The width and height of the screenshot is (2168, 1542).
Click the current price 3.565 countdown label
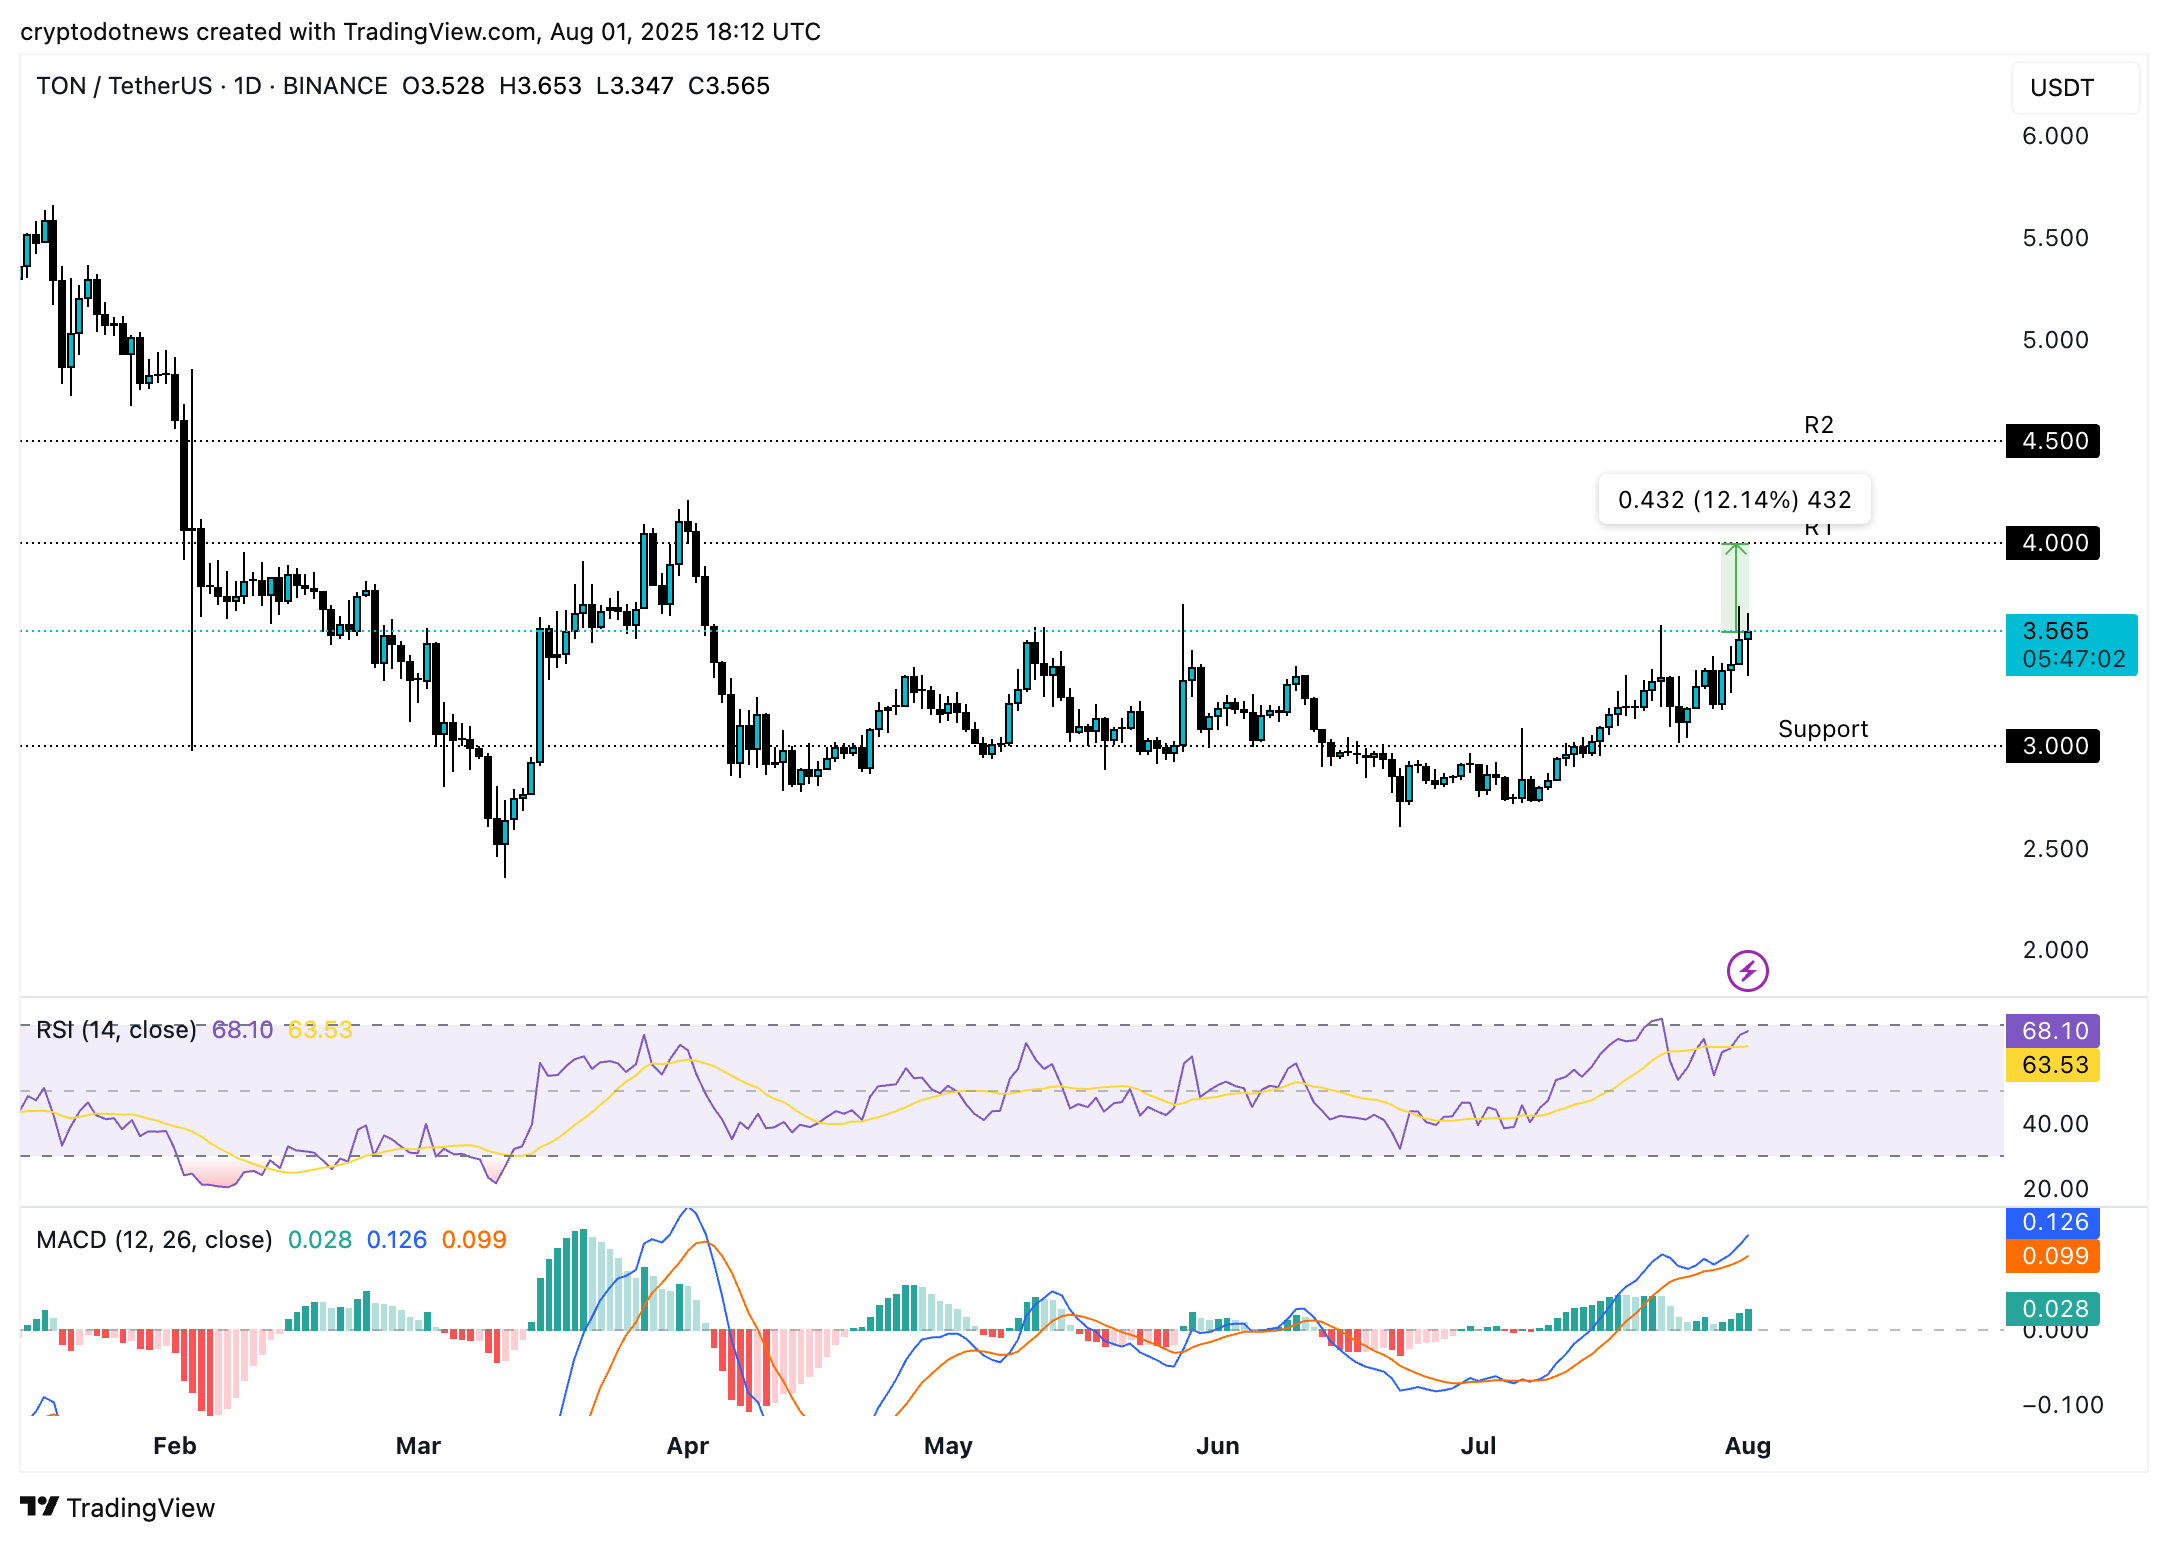tap(2070, 645)
